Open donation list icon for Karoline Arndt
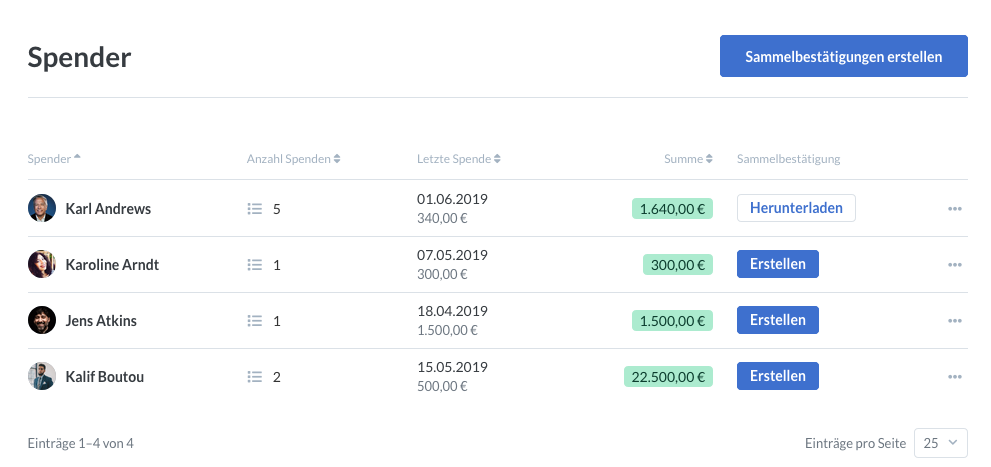 [x=254, y=265]
